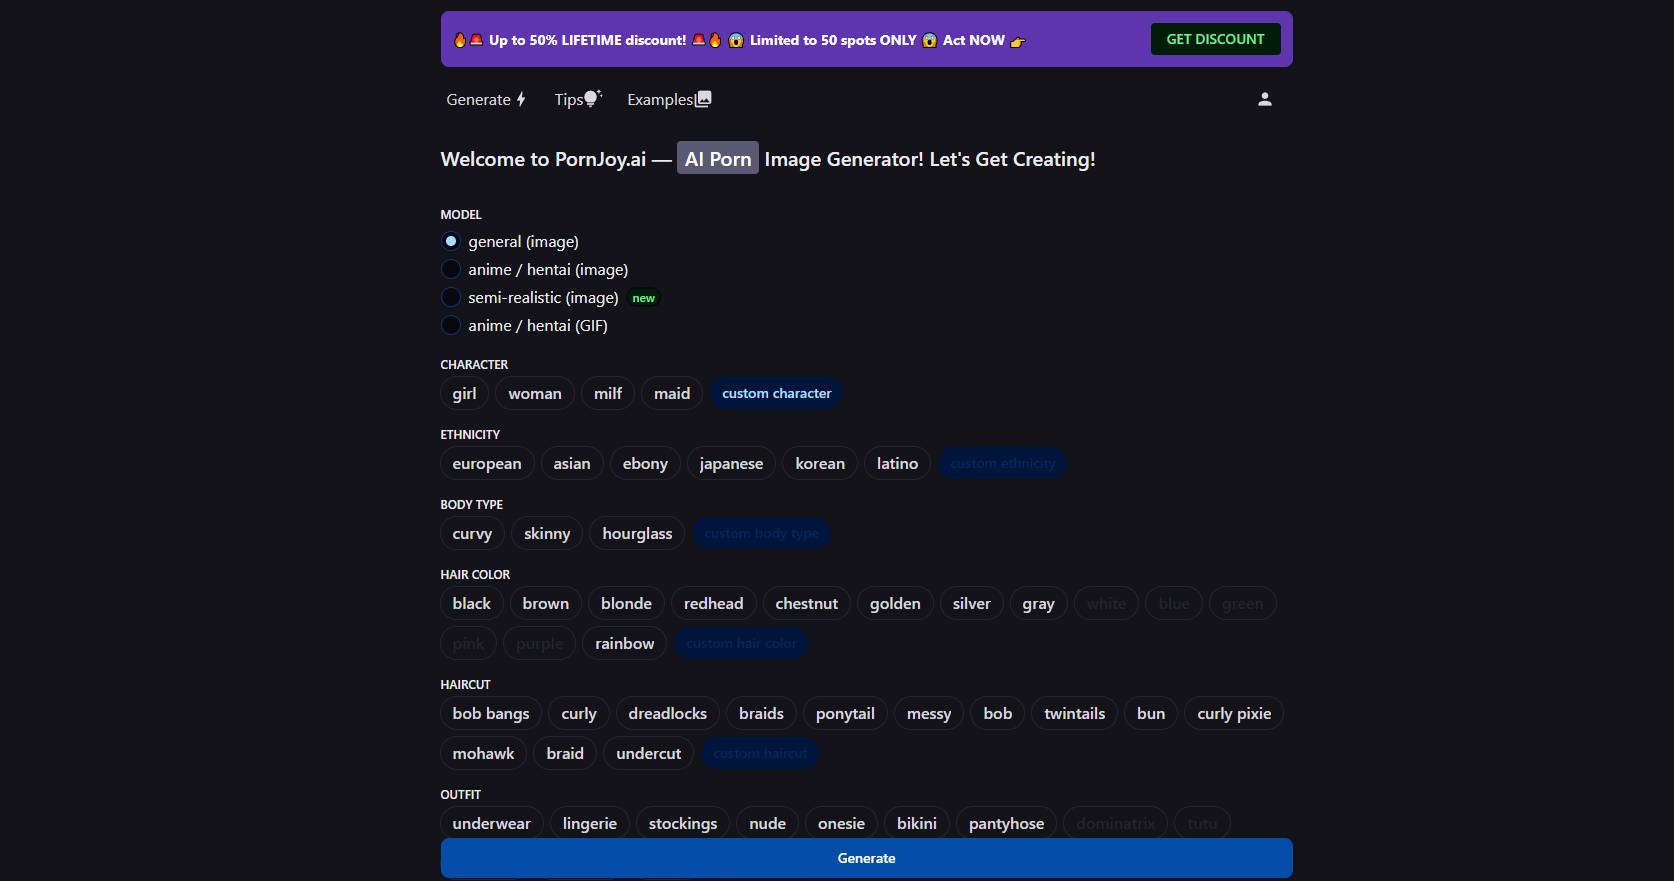Toggle the japanese ethnicity chip
Screen dimensions: 1674x881
(x=731, y=463)
